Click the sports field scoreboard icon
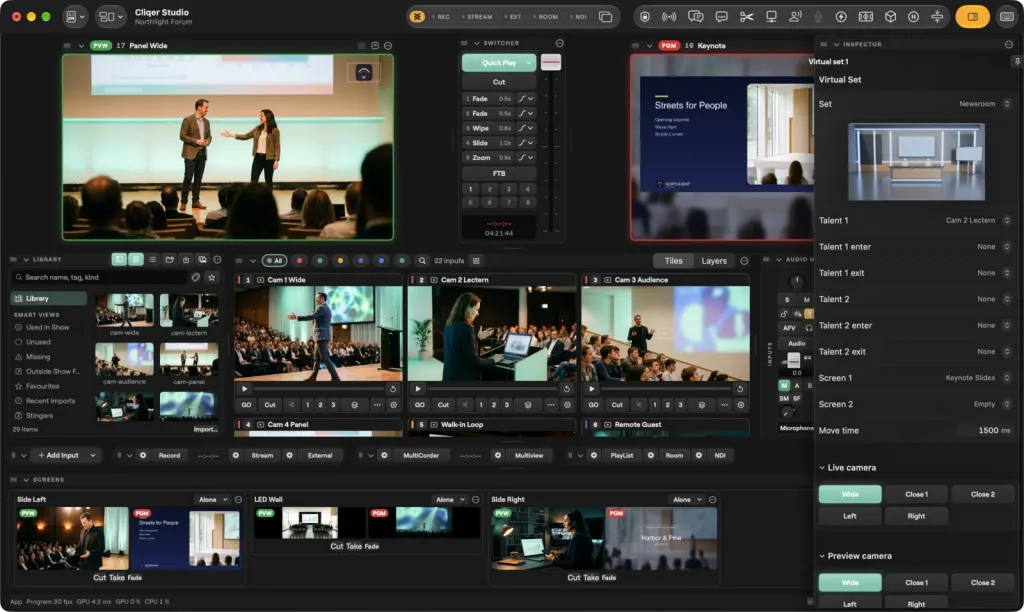 coord(866,17)
